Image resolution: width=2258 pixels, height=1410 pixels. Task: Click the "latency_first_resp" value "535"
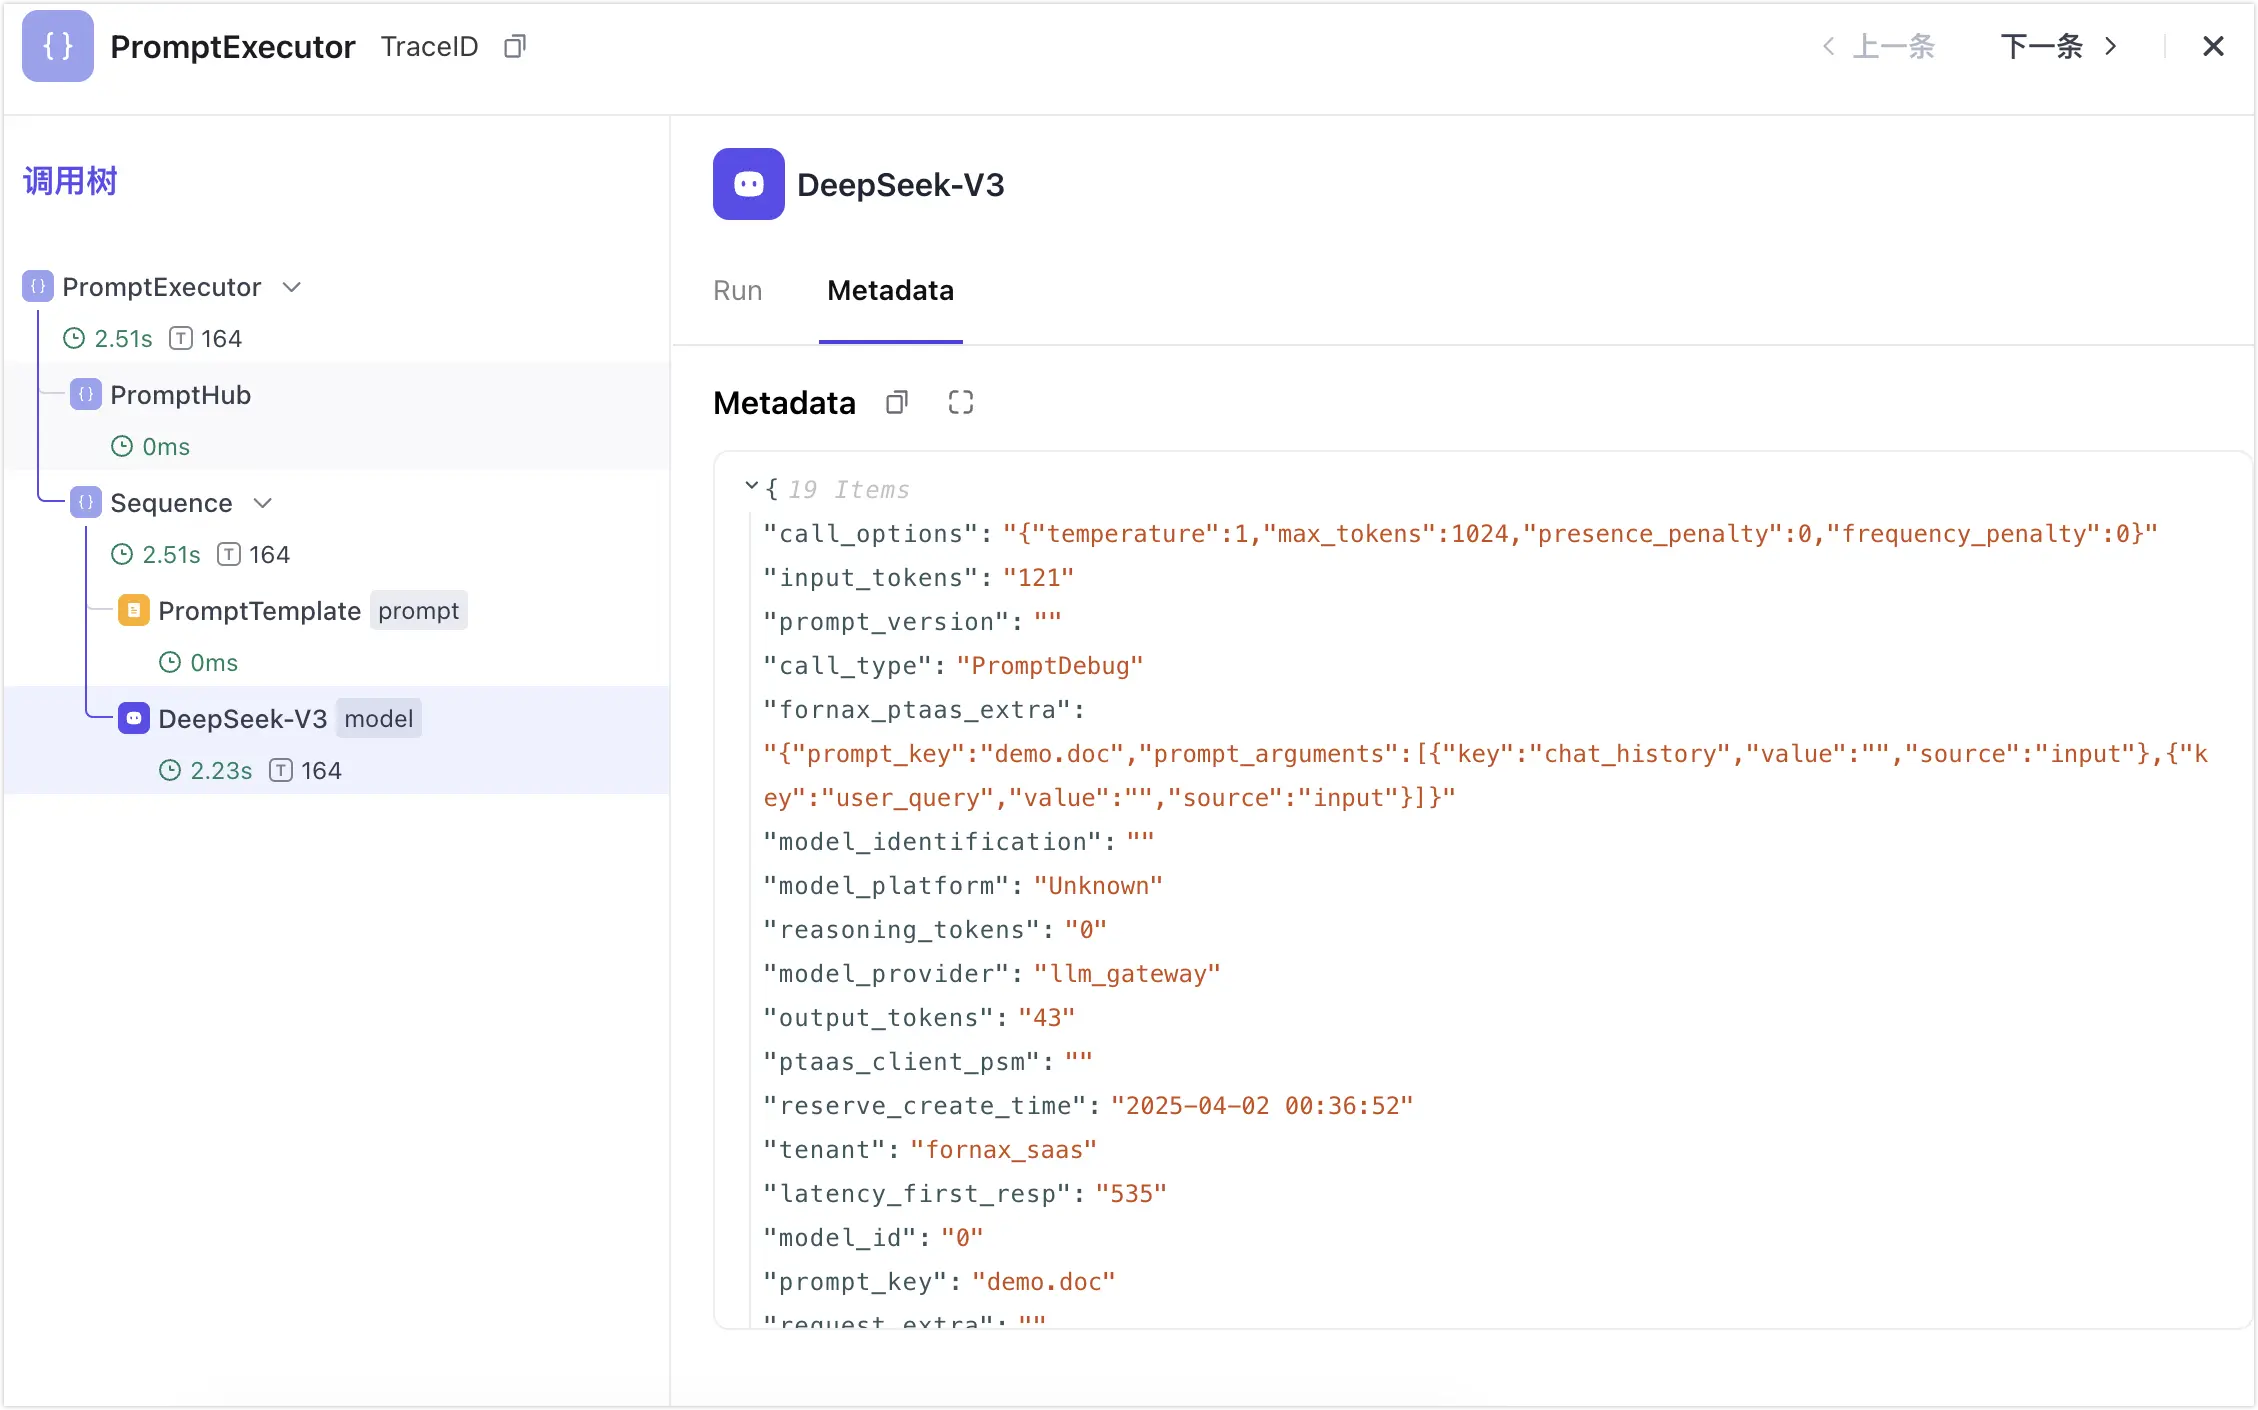(x=1131, y=1194)
